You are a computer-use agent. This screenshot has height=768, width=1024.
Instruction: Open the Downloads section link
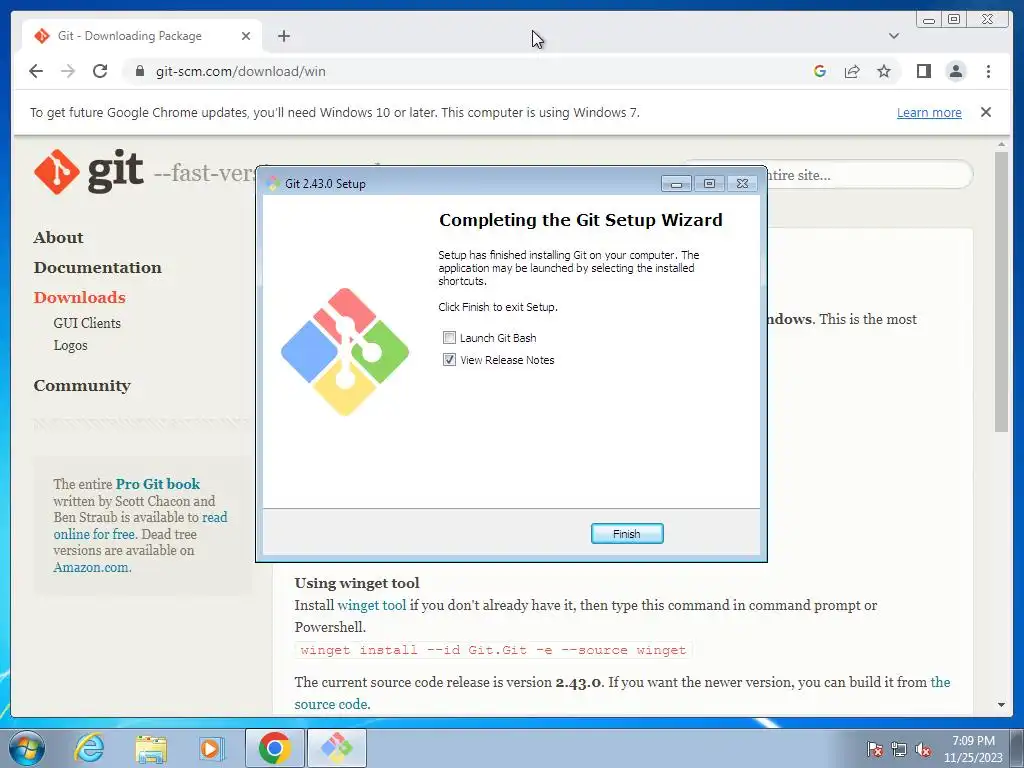click(x=80, y=298)
